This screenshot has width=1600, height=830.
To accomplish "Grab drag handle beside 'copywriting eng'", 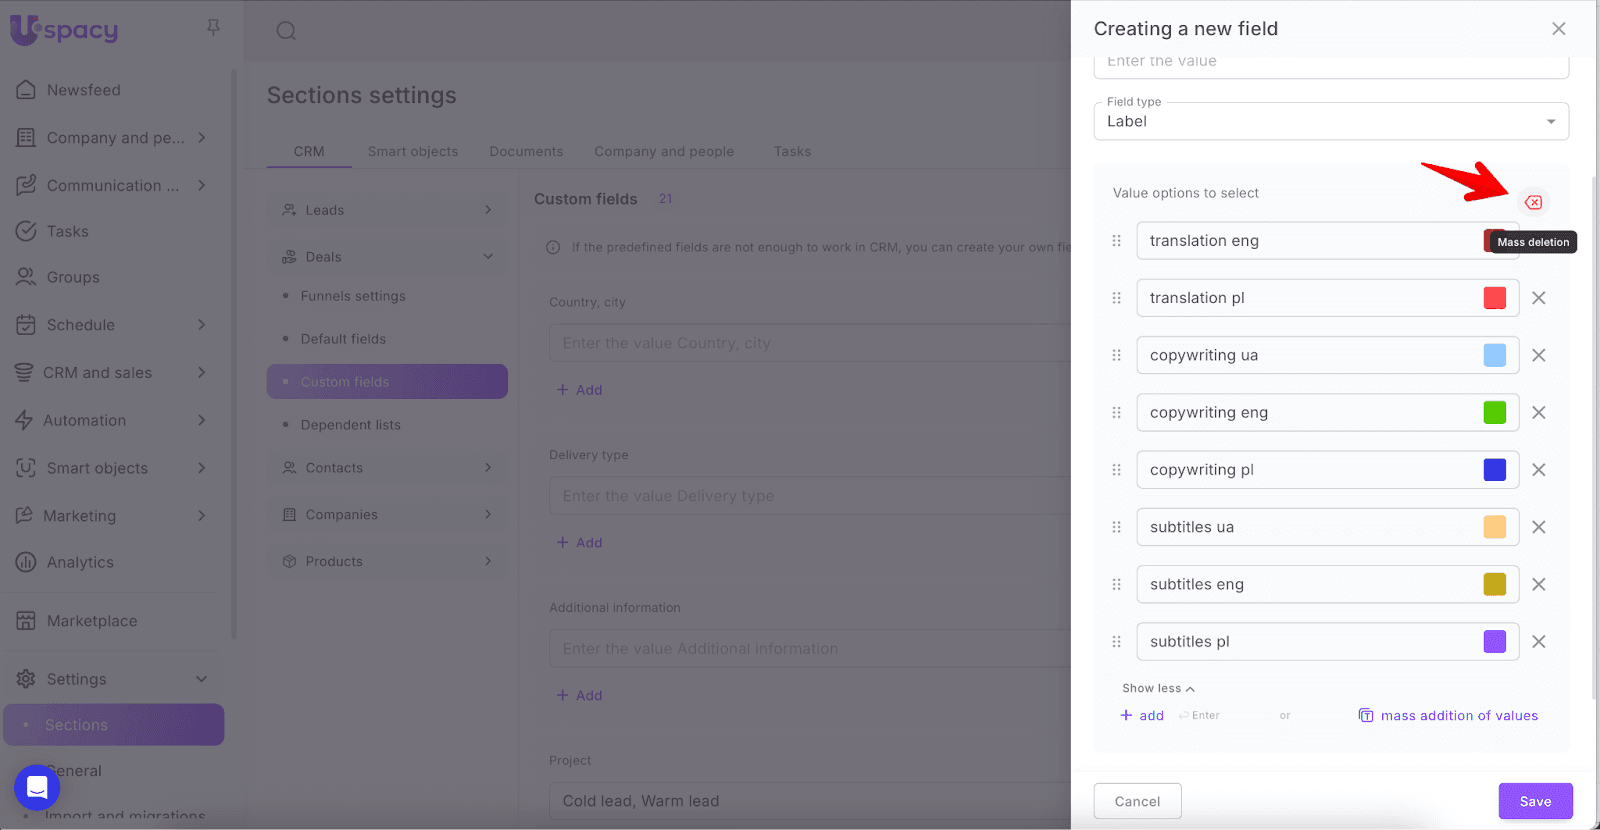I will pyautogui.click(x=1117, y=413).
